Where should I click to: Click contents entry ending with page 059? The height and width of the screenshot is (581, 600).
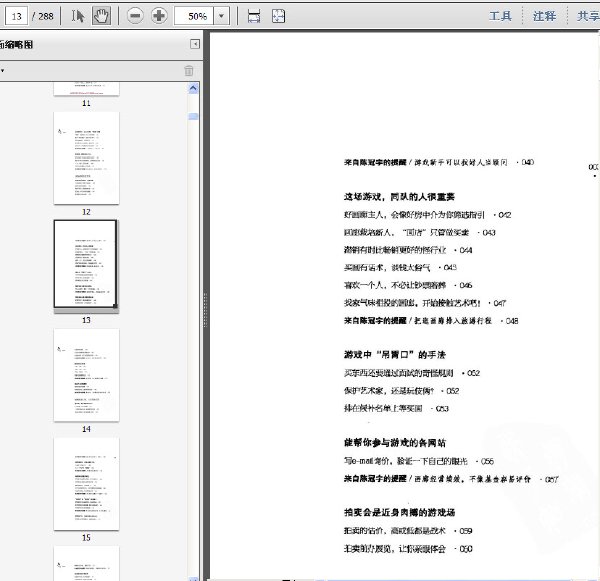(x=408, y=531)
